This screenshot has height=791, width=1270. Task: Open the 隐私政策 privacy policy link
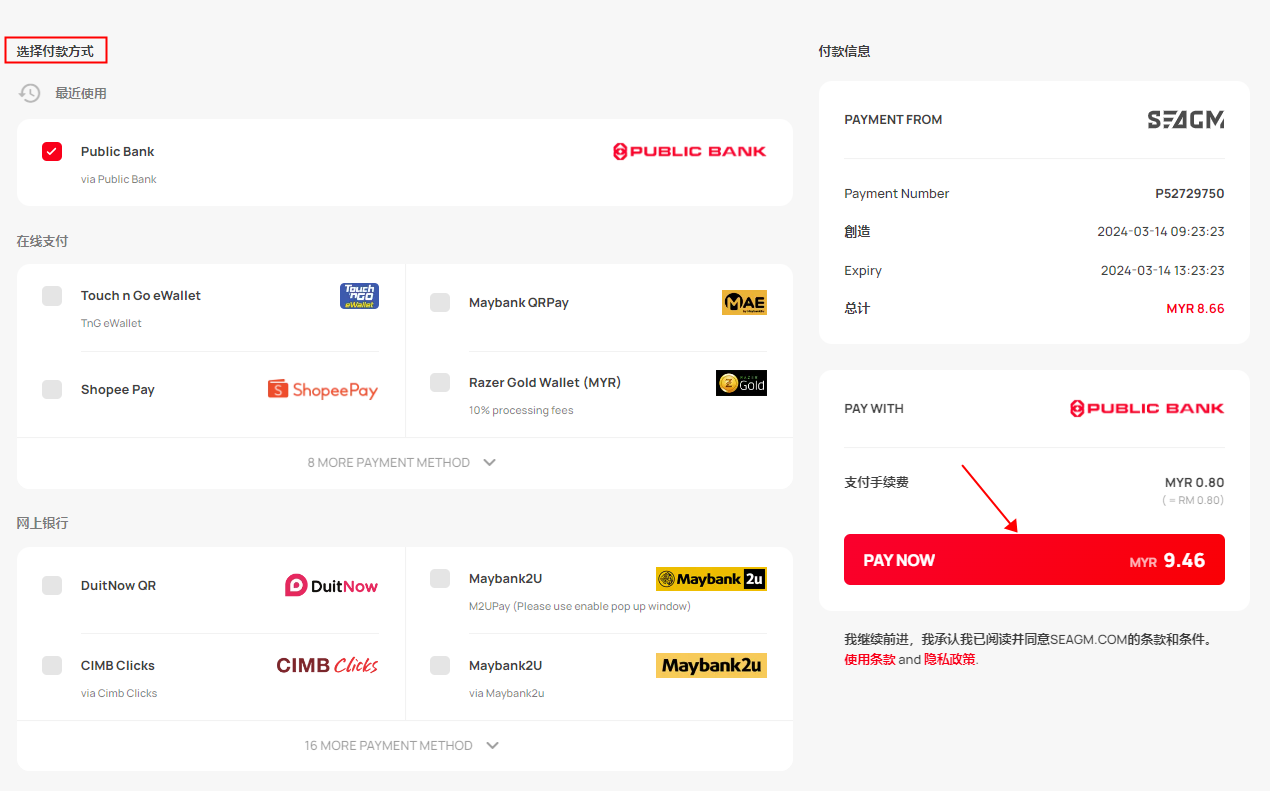click(949, 659)
